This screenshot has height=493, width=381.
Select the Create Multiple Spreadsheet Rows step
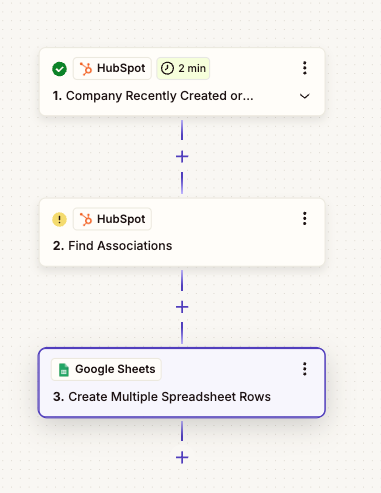(x=182, y=383)
